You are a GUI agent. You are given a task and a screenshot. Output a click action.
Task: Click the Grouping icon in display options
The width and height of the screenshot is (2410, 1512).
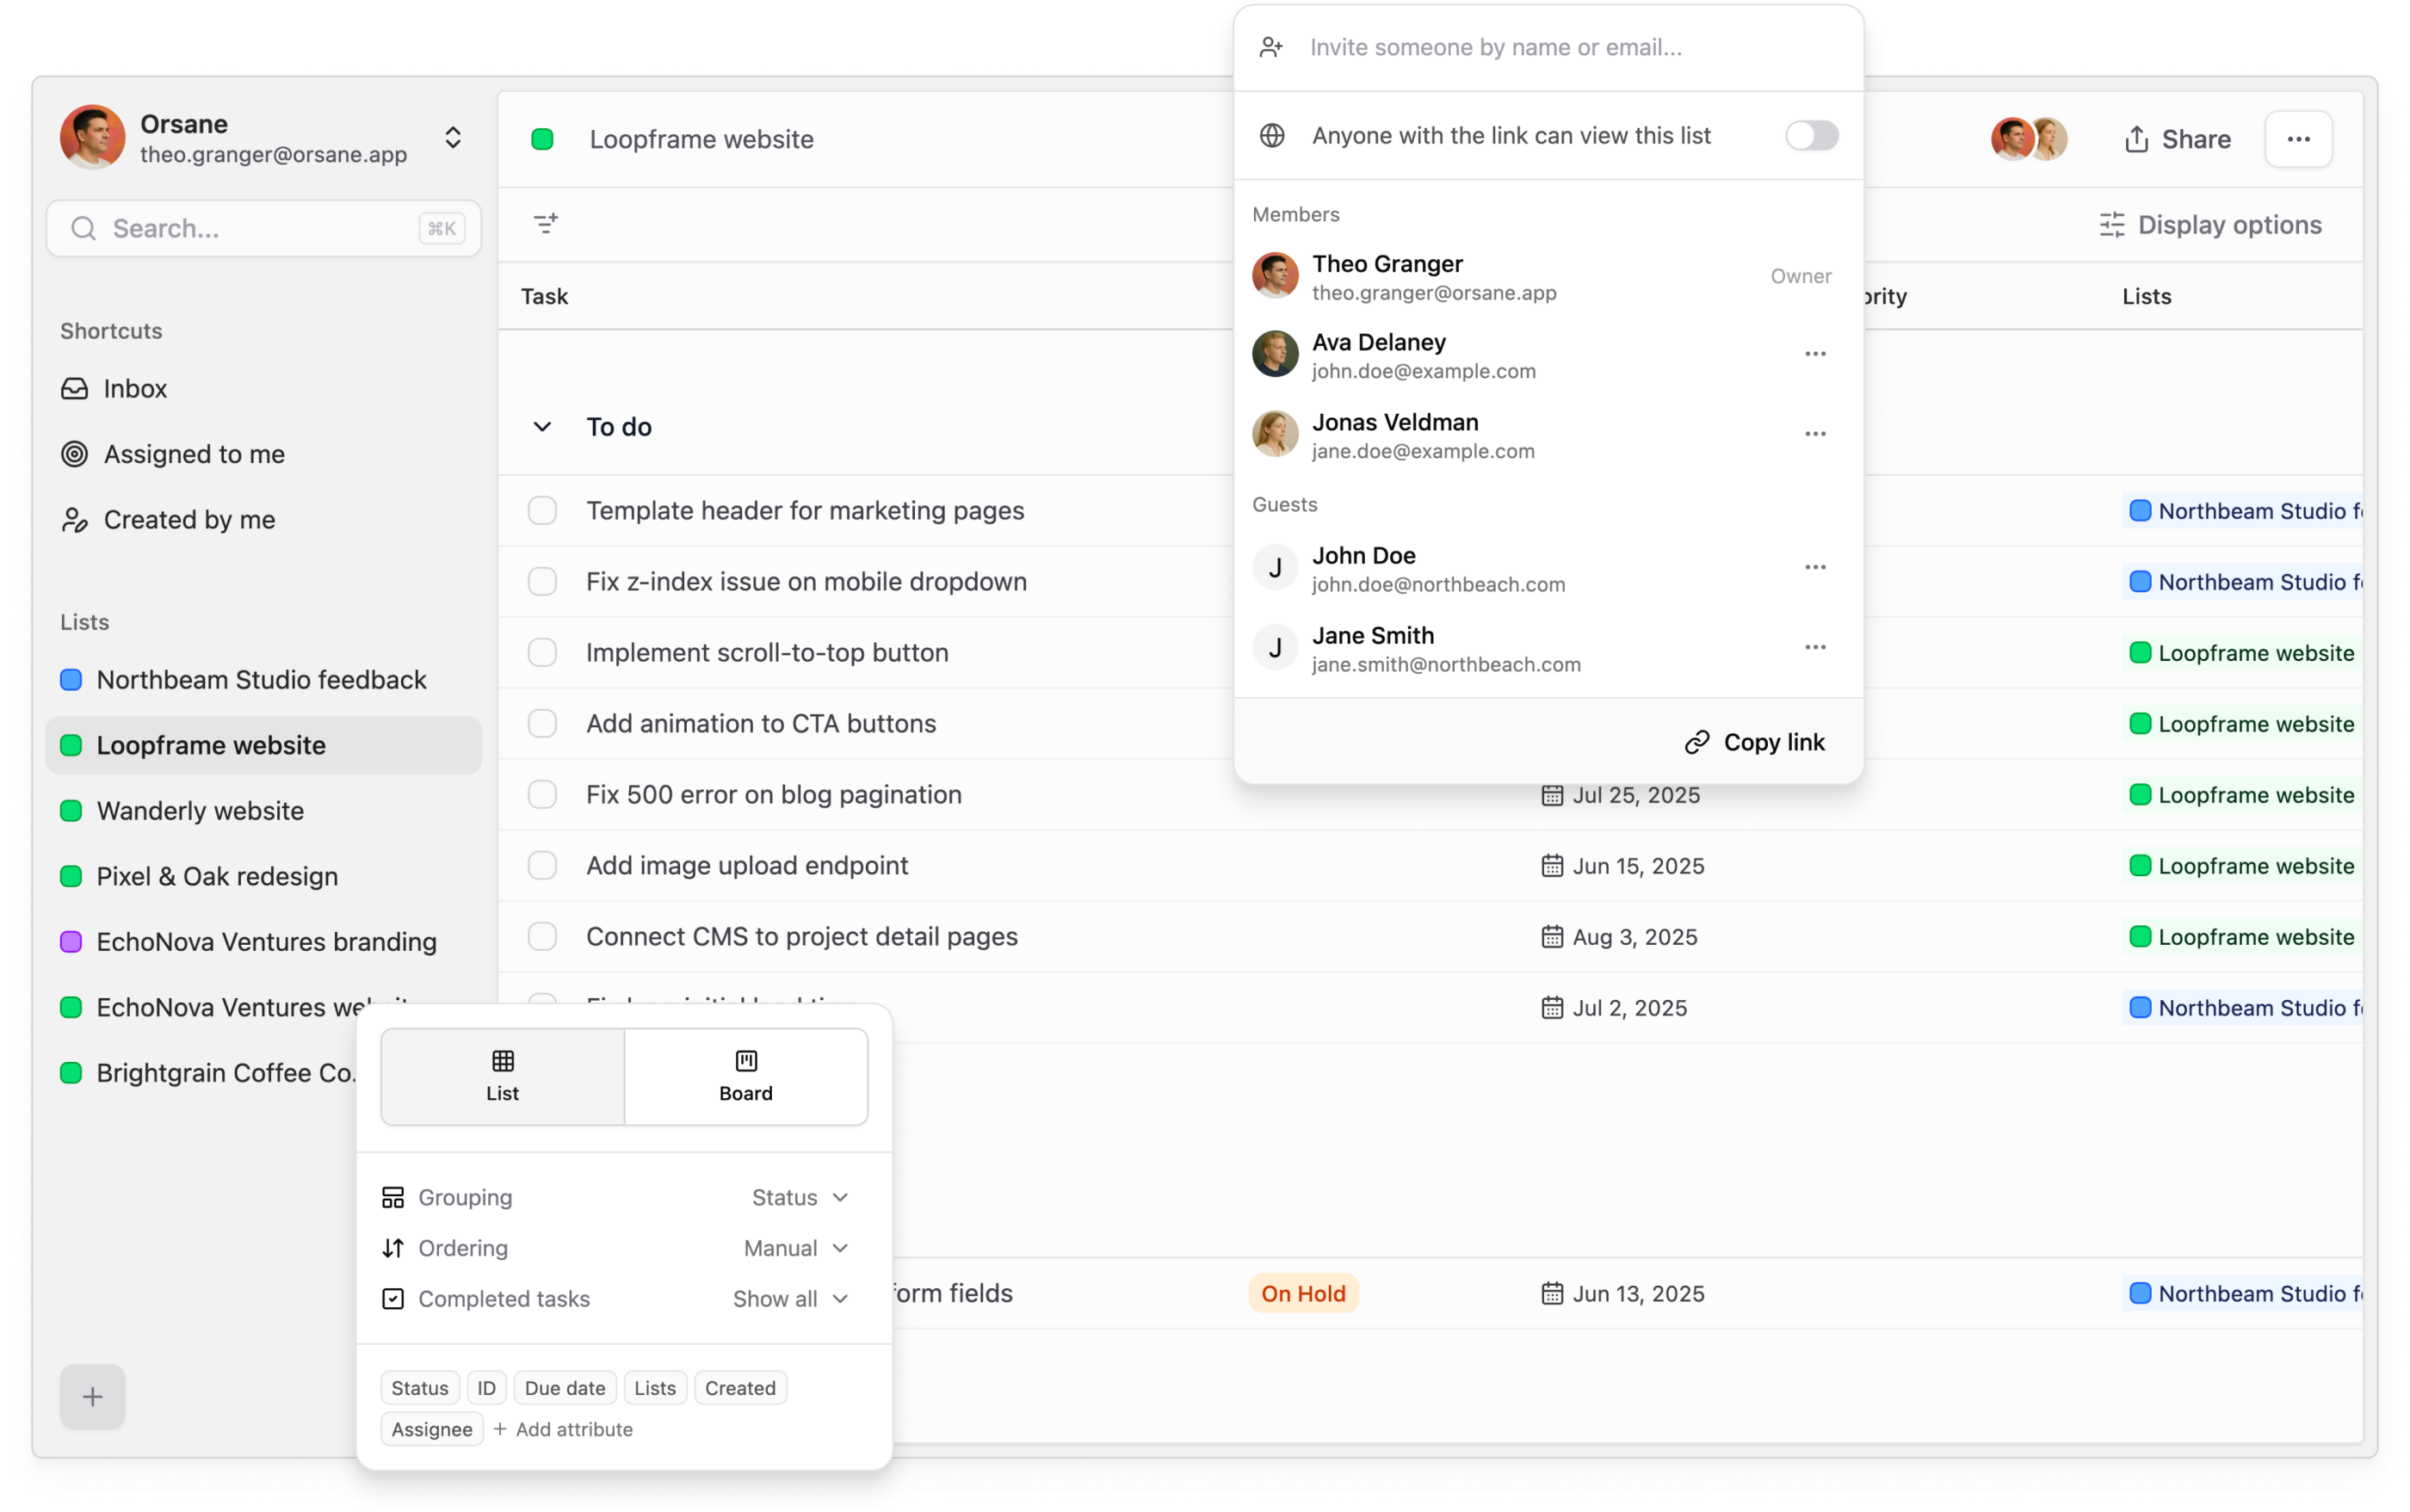tap(393, 1197)
